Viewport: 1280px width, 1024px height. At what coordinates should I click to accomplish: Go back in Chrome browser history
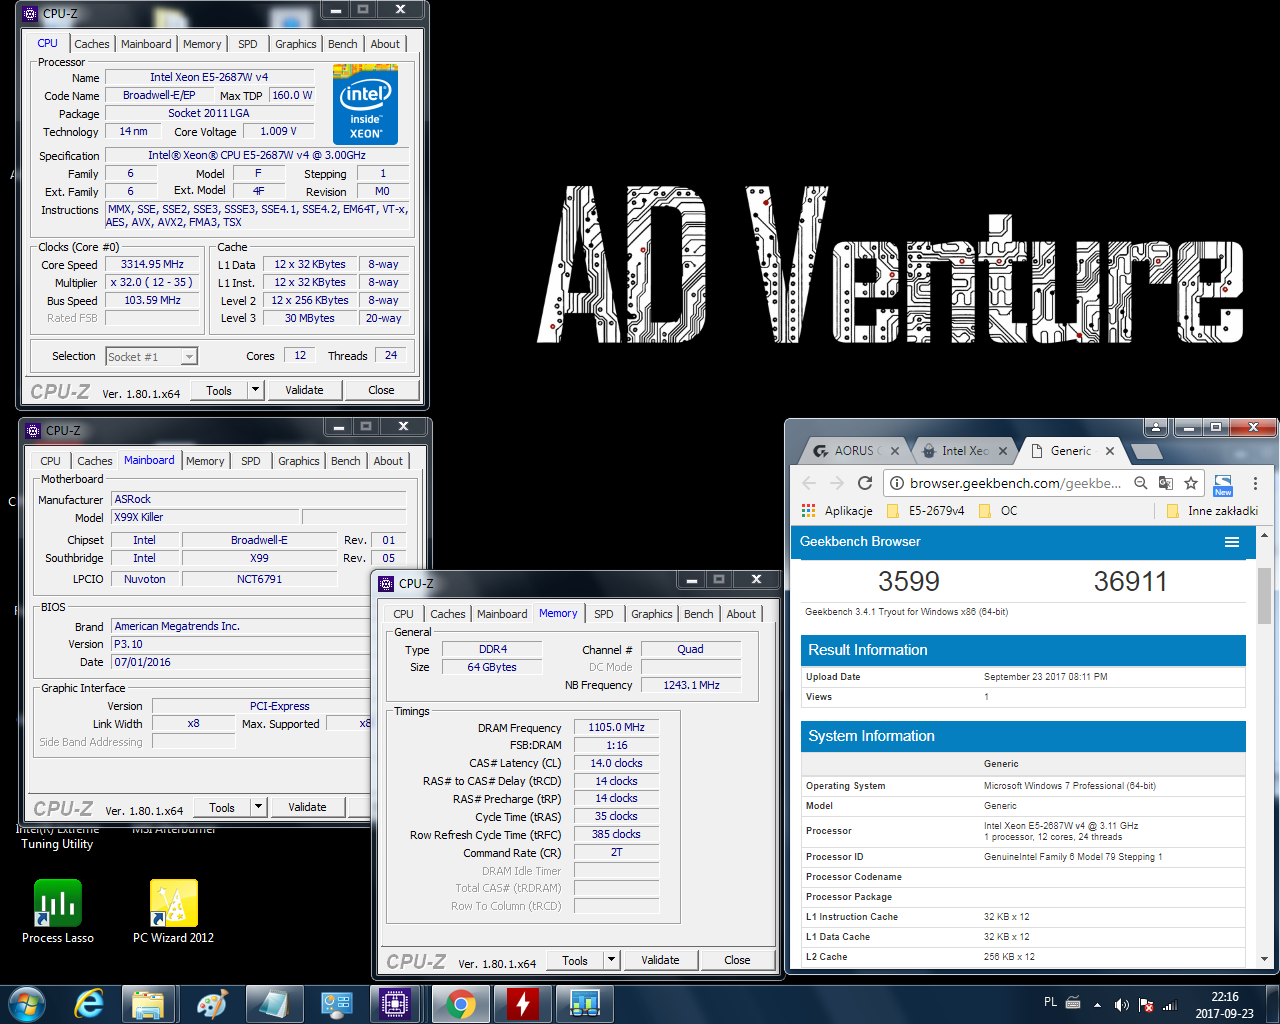pyautogui.click(x=809, y=483)
